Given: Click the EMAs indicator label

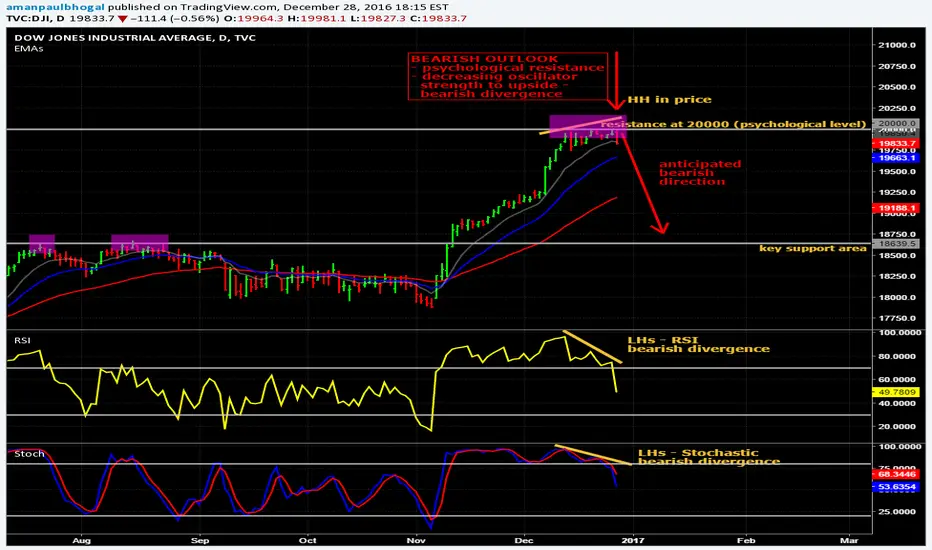Looking at the screenshot, I should click(x=29, y=49).
